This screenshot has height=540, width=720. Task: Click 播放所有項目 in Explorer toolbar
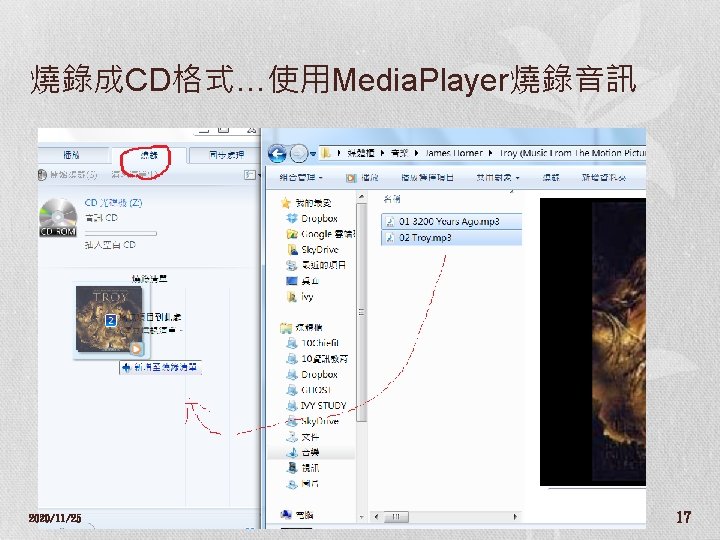[428, 177]
